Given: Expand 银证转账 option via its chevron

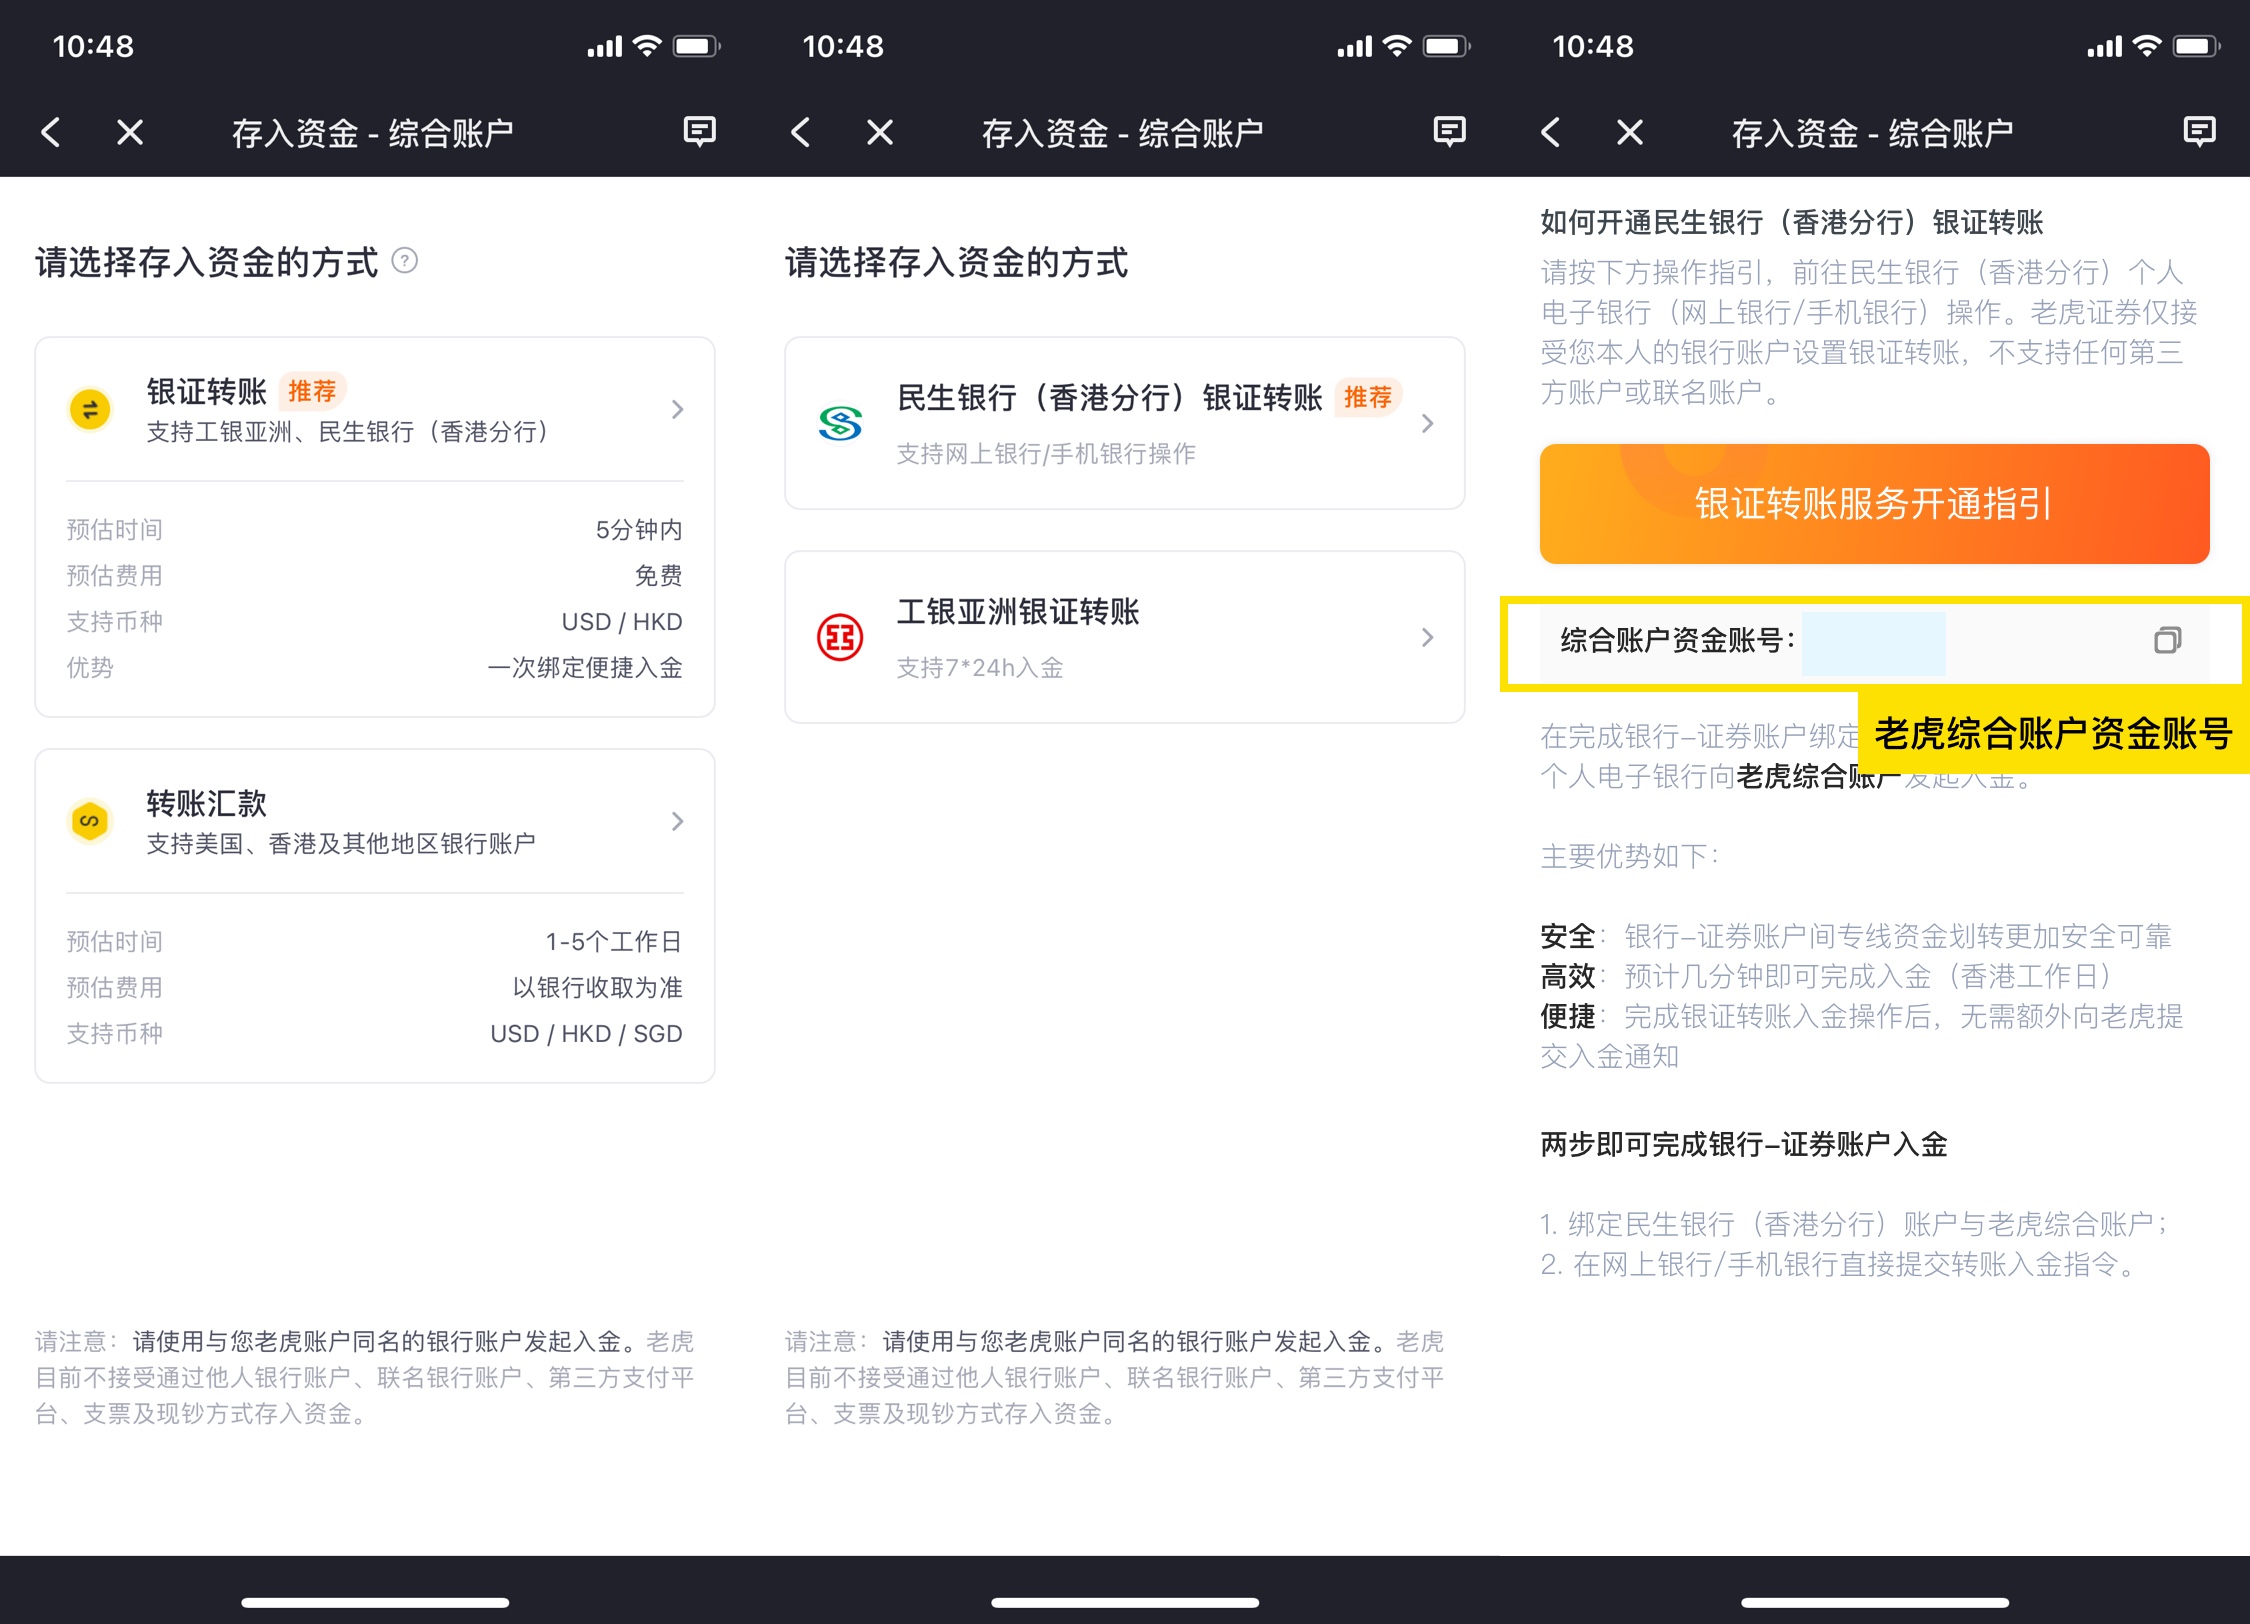Looking at the screenshot, I should point(678,409).
